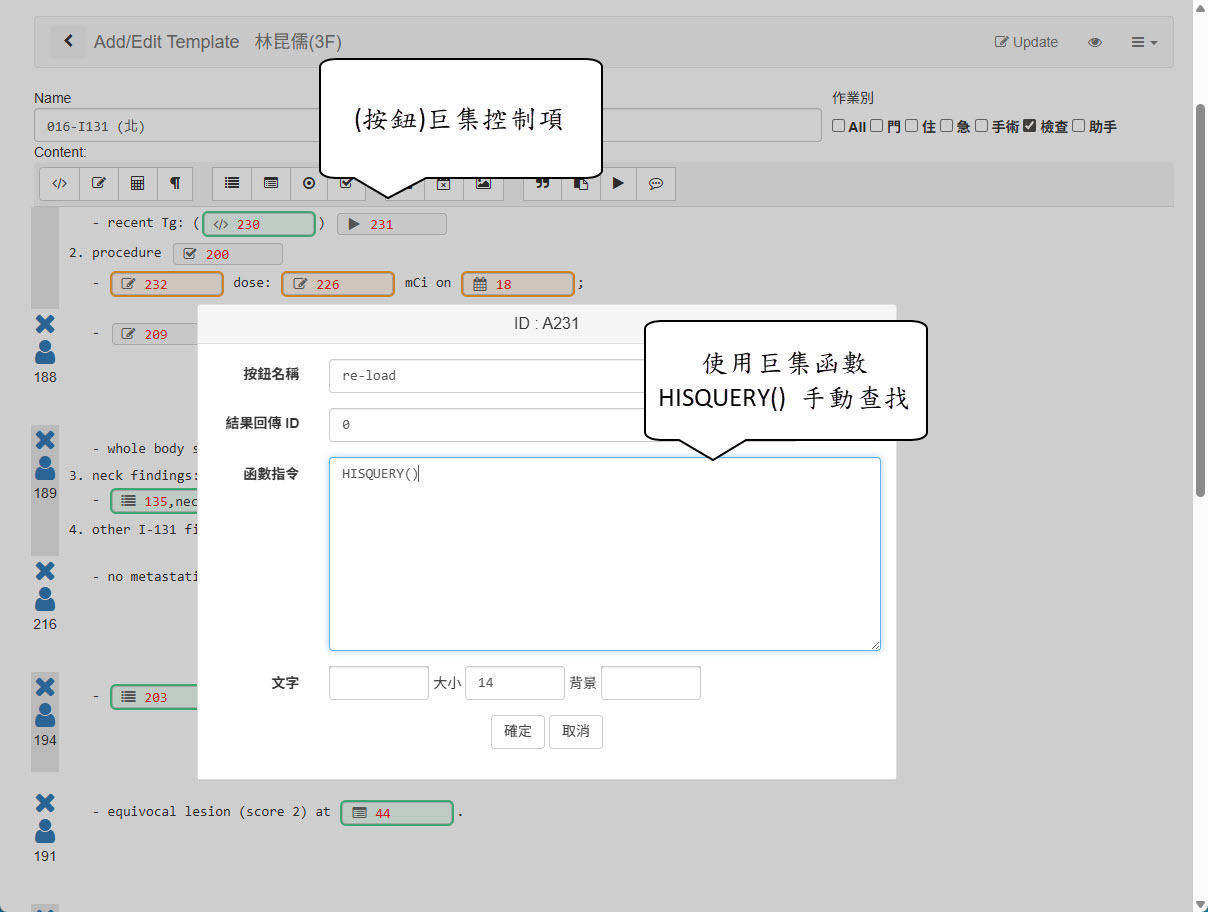The image size is (1208, 912).
Task: Click the comment bubble toolbar icon
Action: click(656, 184)
